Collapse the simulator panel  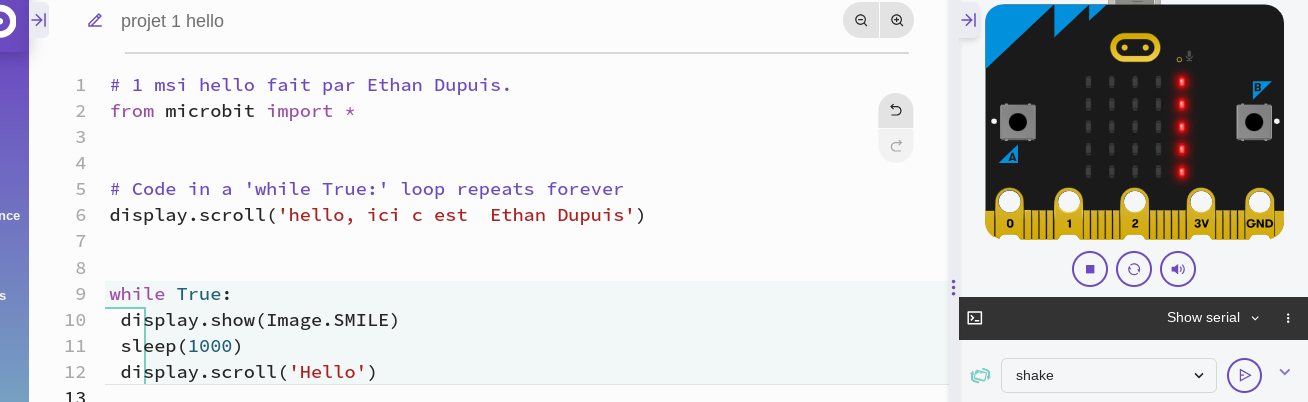click(968, 20)
